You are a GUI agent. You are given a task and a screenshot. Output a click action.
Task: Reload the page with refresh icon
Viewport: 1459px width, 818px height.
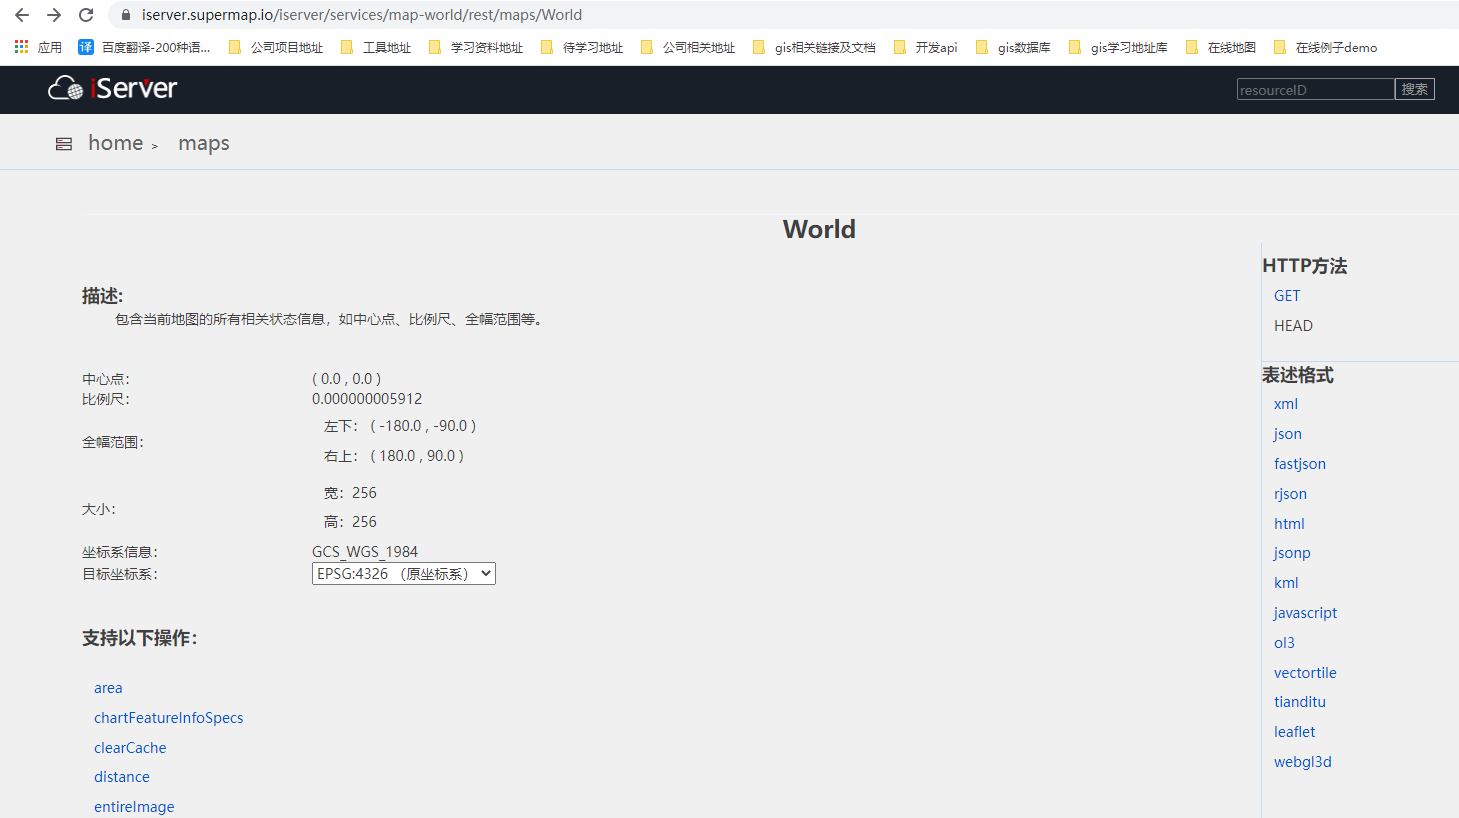coord(86,15)
